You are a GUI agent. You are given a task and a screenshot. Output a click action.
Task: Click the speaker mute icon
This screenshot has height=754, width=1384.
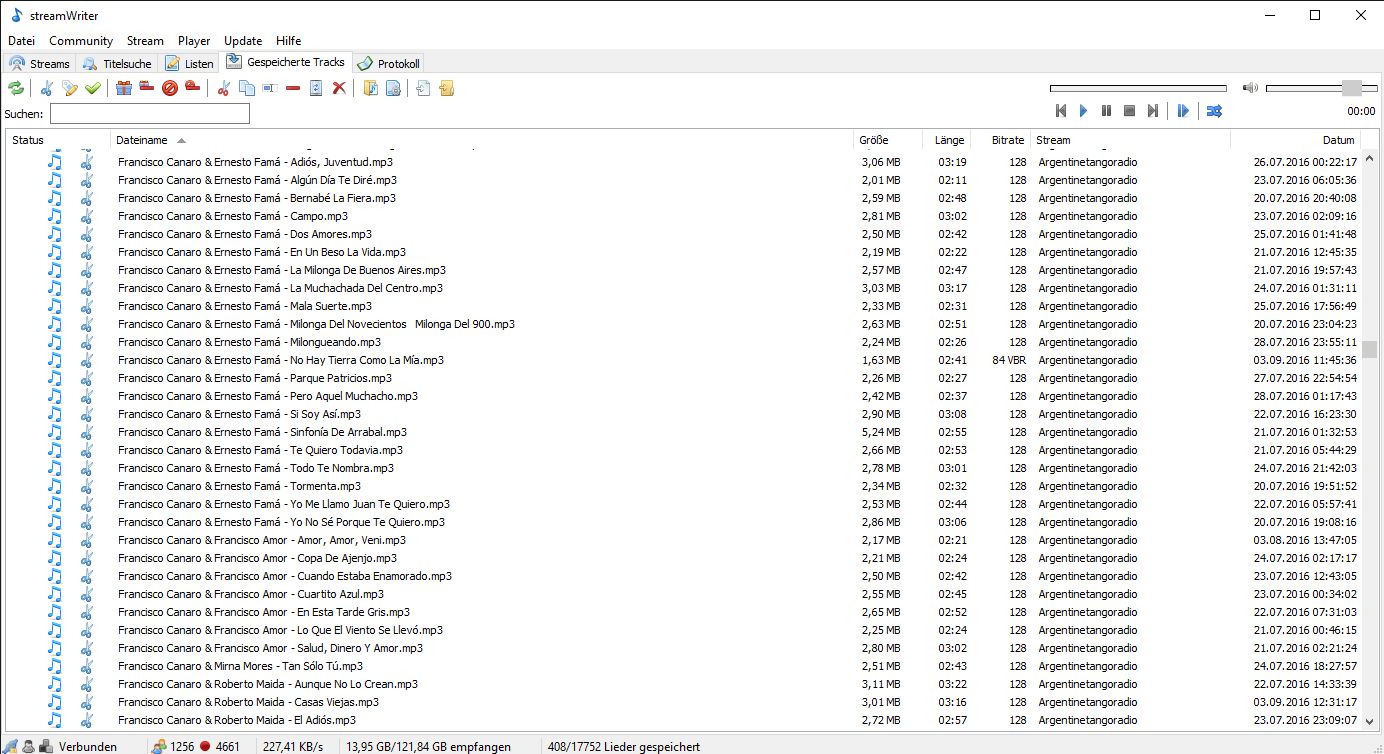(x=1249, y=88)
